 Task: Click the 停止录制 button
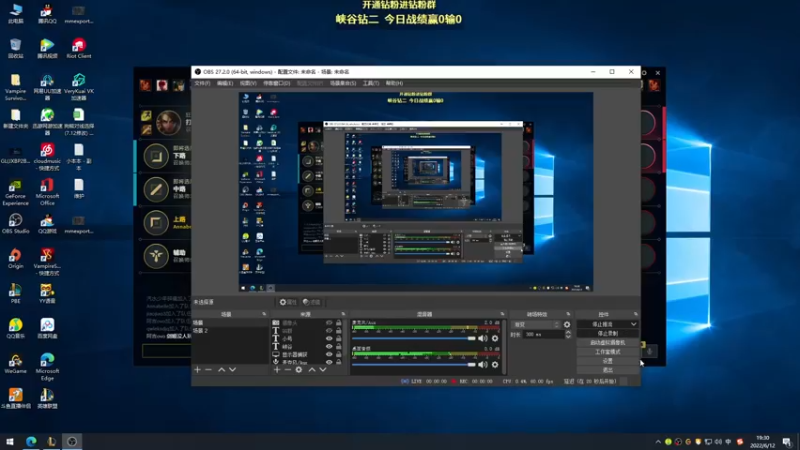click(x=607, y=333)
